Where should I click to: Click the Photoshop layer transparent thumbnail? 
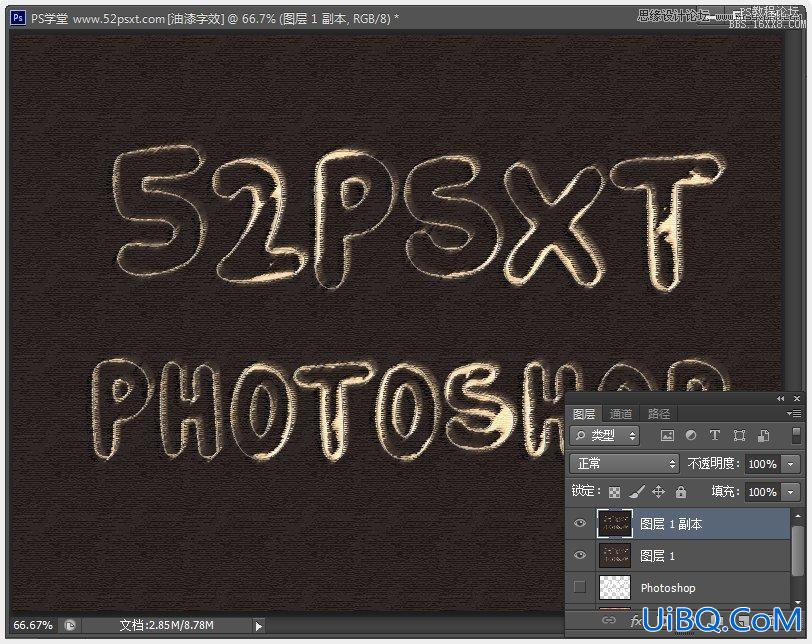[x=615, y=587]
